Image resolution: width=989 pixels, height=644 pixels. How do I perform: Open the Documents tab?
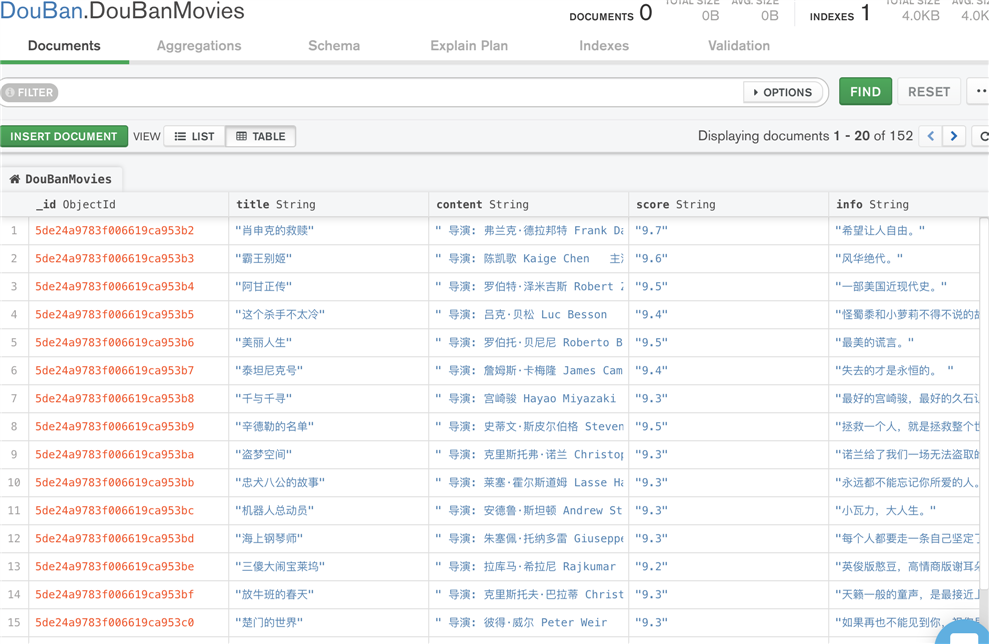pos(64,45)
